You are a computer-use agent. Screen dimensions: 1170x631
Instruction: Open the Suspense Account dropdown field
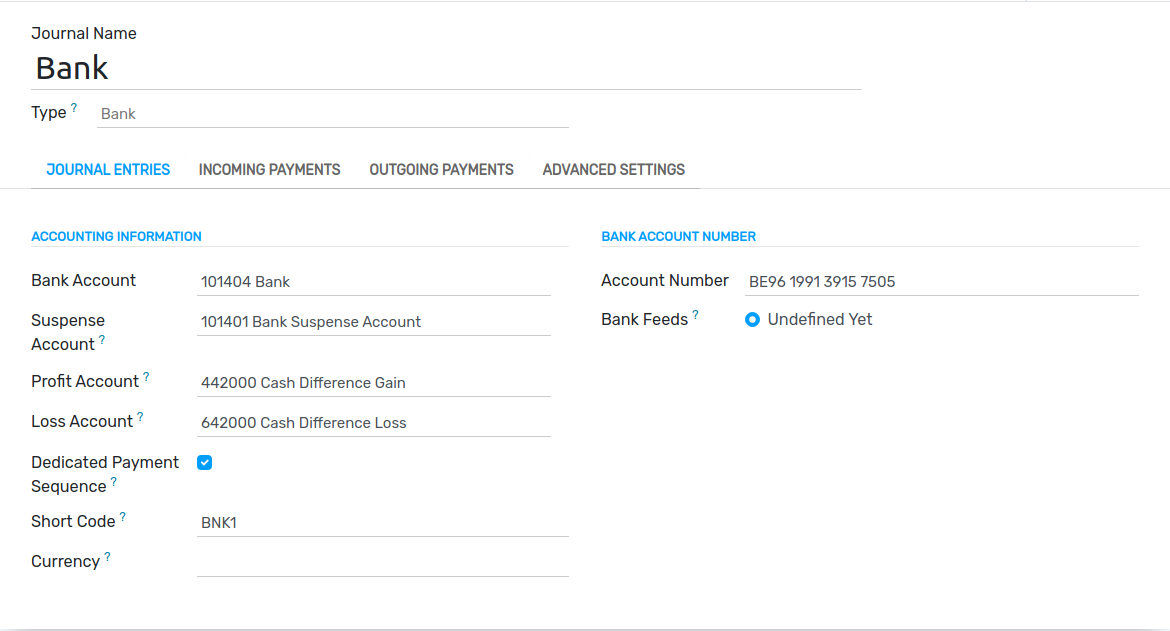click(374, 322)
